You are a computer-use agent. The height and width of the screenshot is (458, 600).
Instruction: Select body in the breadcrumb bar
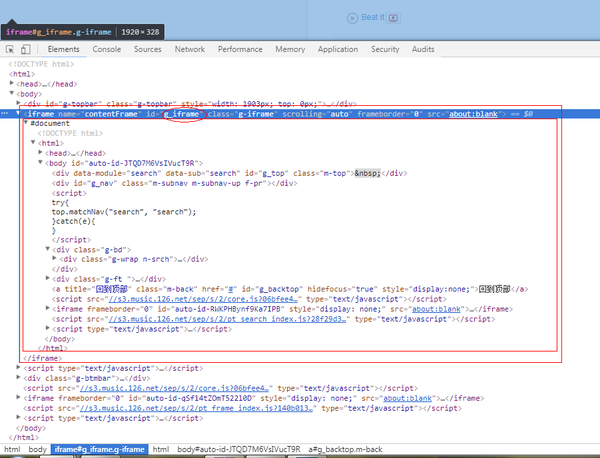(38, 449)
